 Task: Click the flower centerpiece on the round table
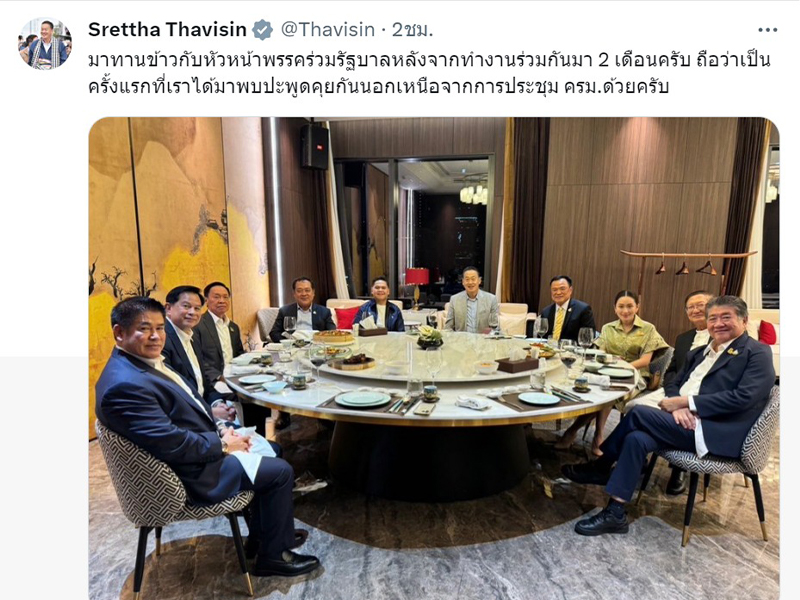(x=430, y=337)
